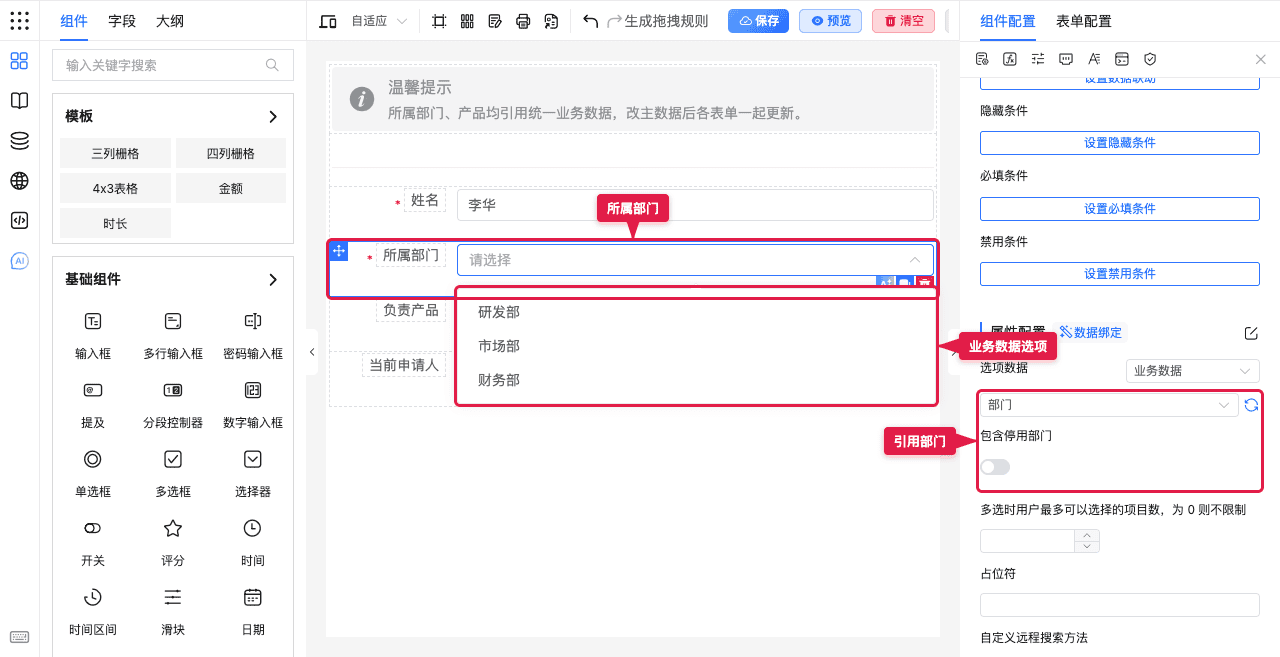Expand the 基础组件 section arrow
Viewport: 1280px width, 657px height.
[x=273, y=280]
